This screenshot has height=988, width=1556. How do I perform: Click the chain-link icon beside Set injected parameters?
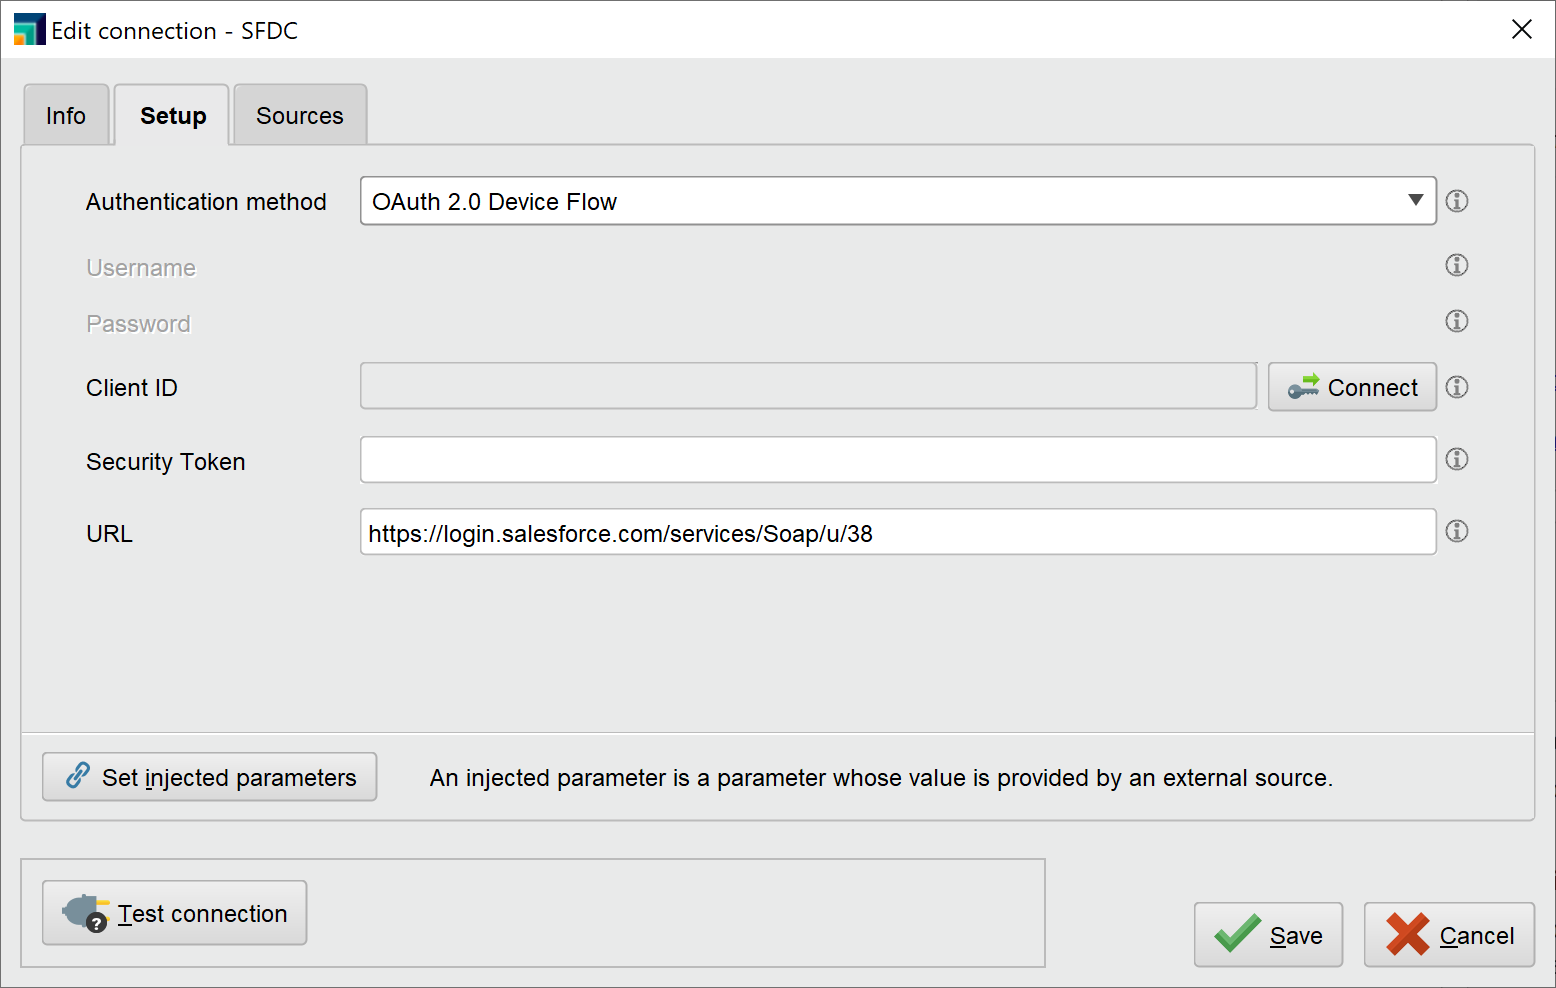78,777
